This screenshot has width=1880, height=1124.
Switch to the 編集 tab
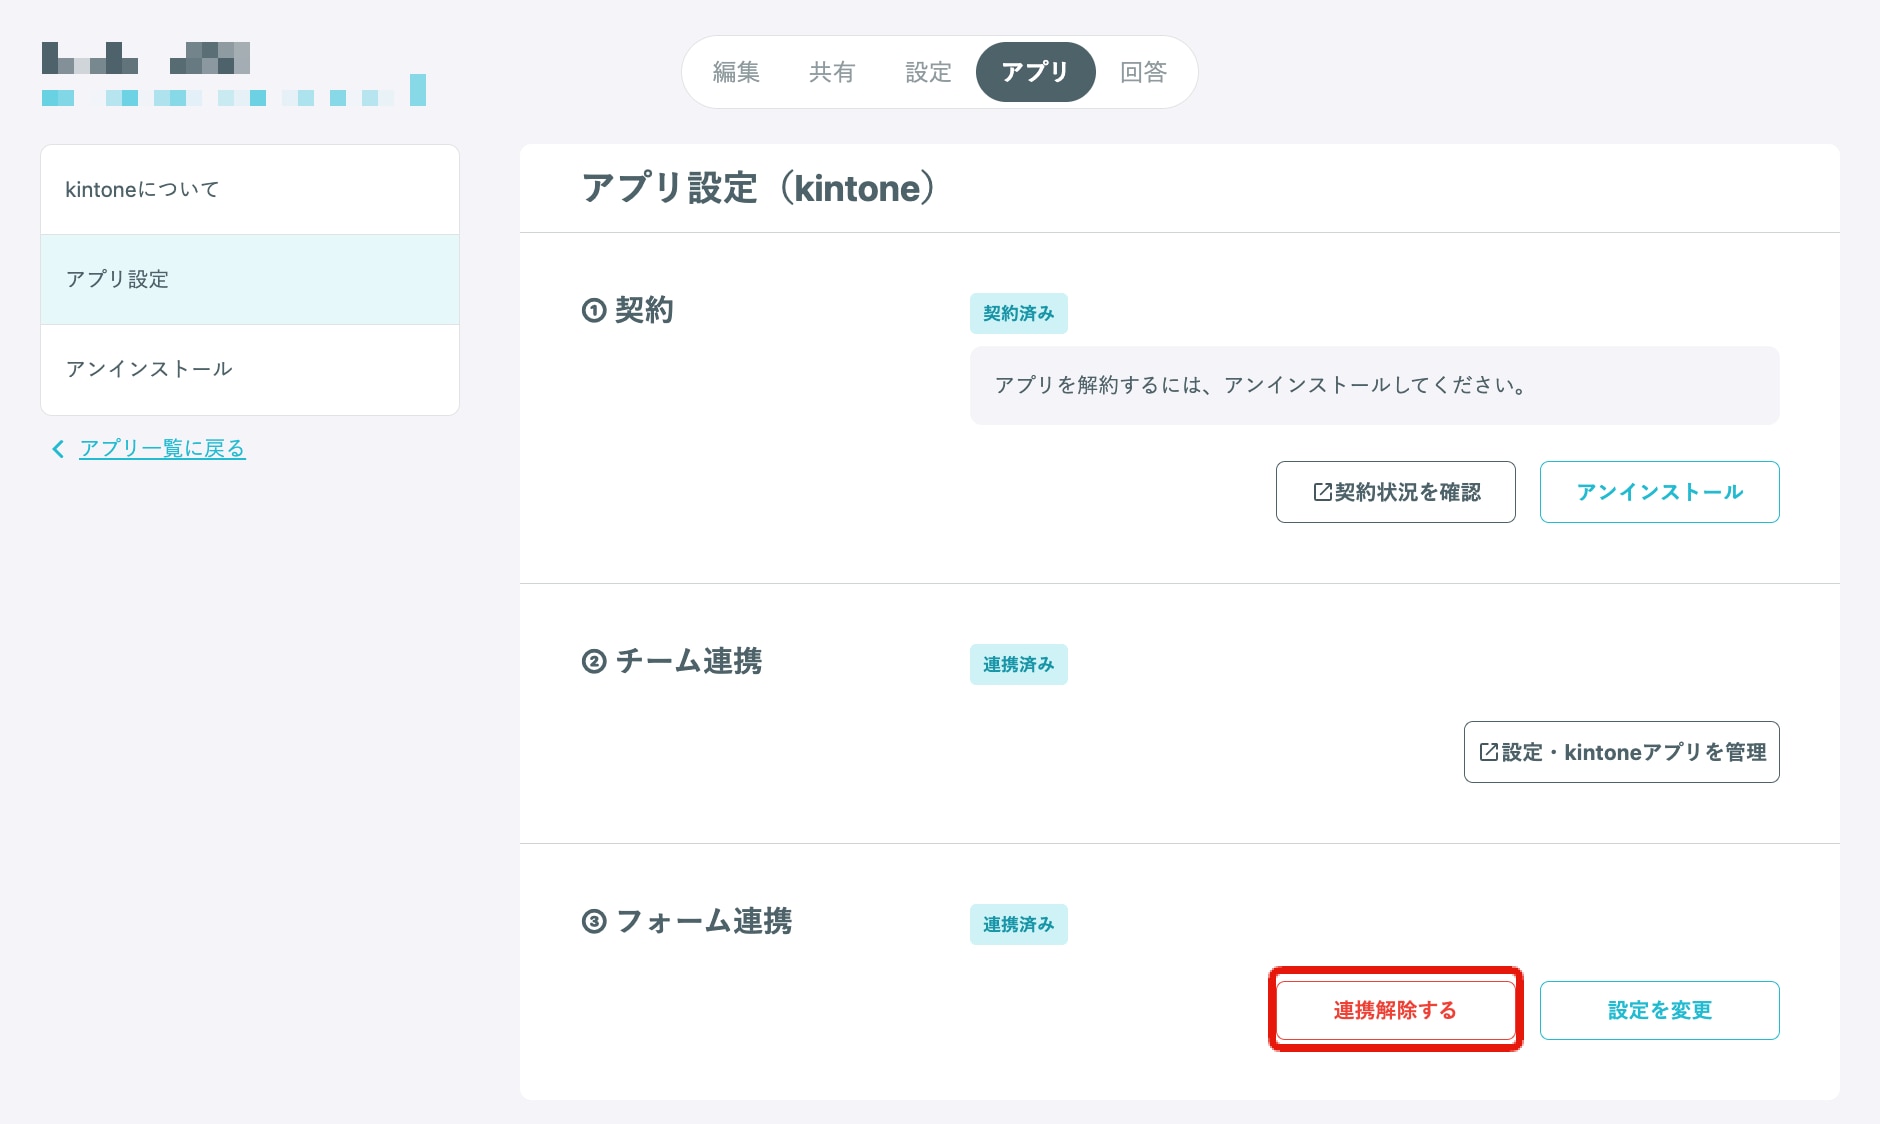click(736, 72)
